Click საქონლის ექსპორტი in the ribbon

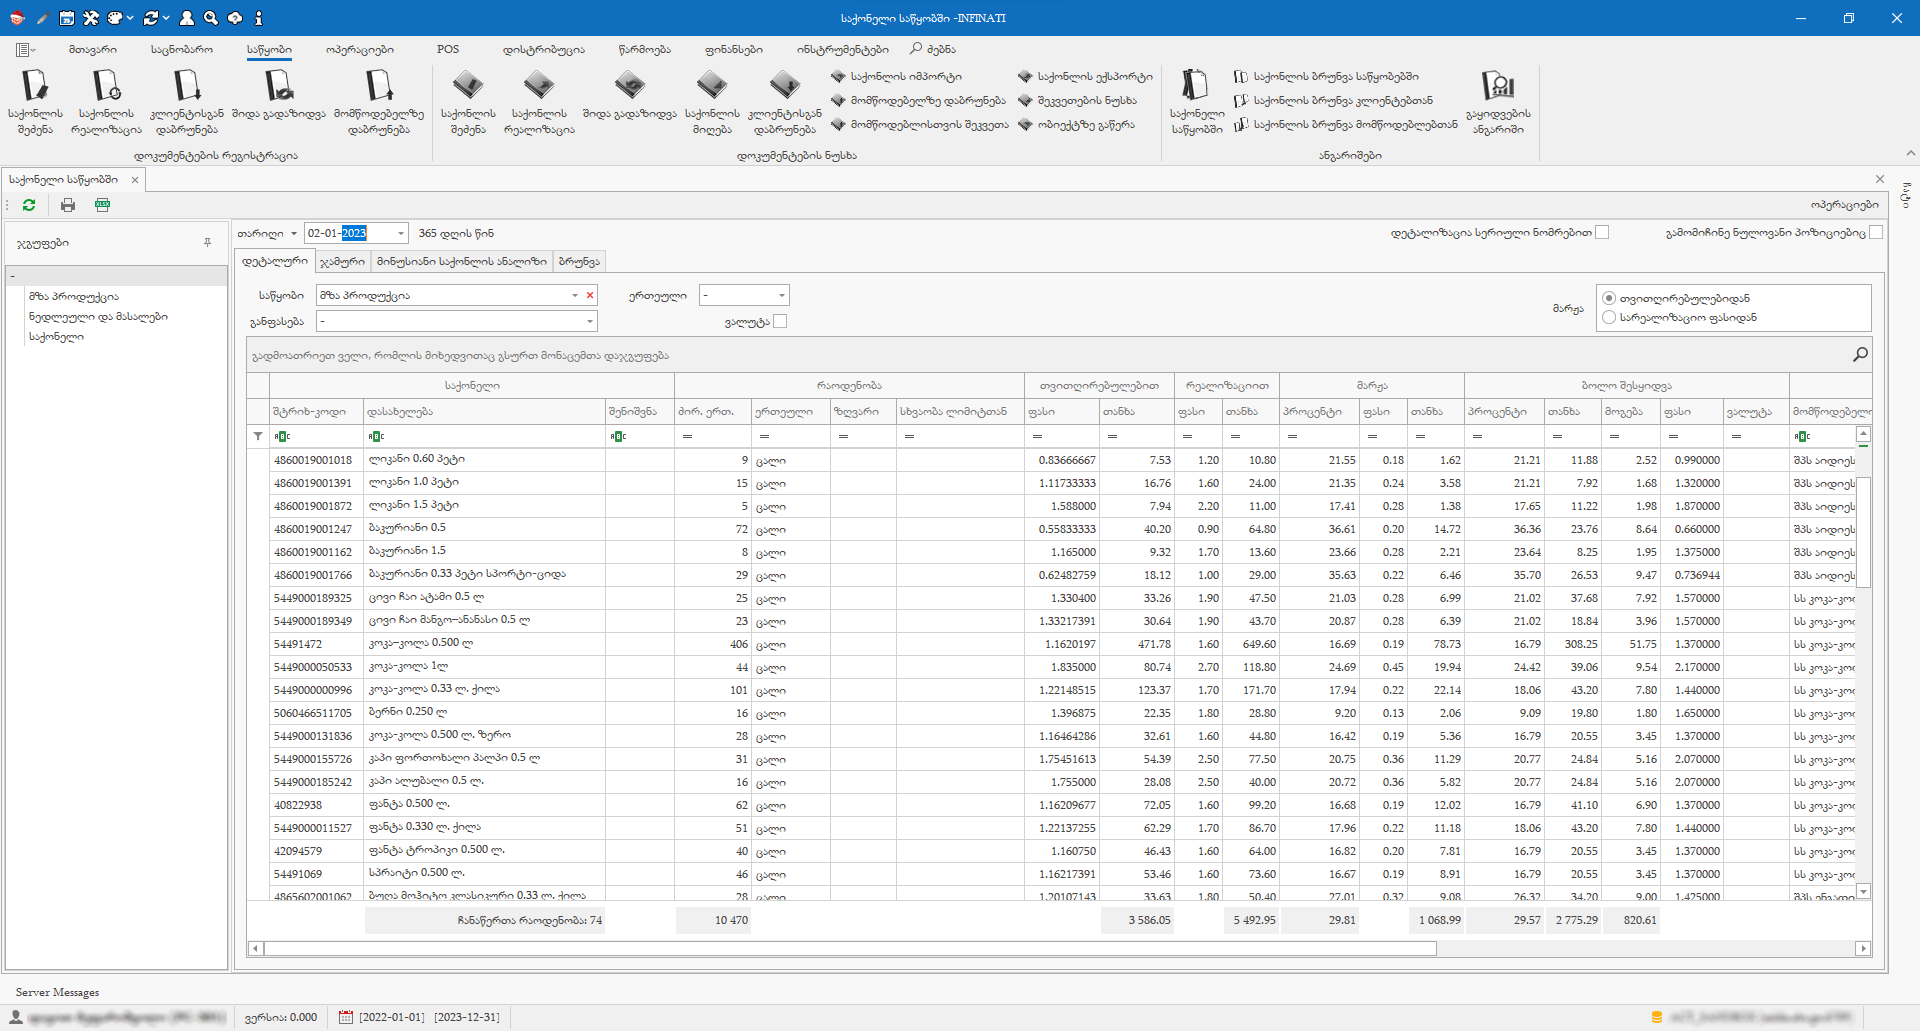click(x=1094, y=77)
